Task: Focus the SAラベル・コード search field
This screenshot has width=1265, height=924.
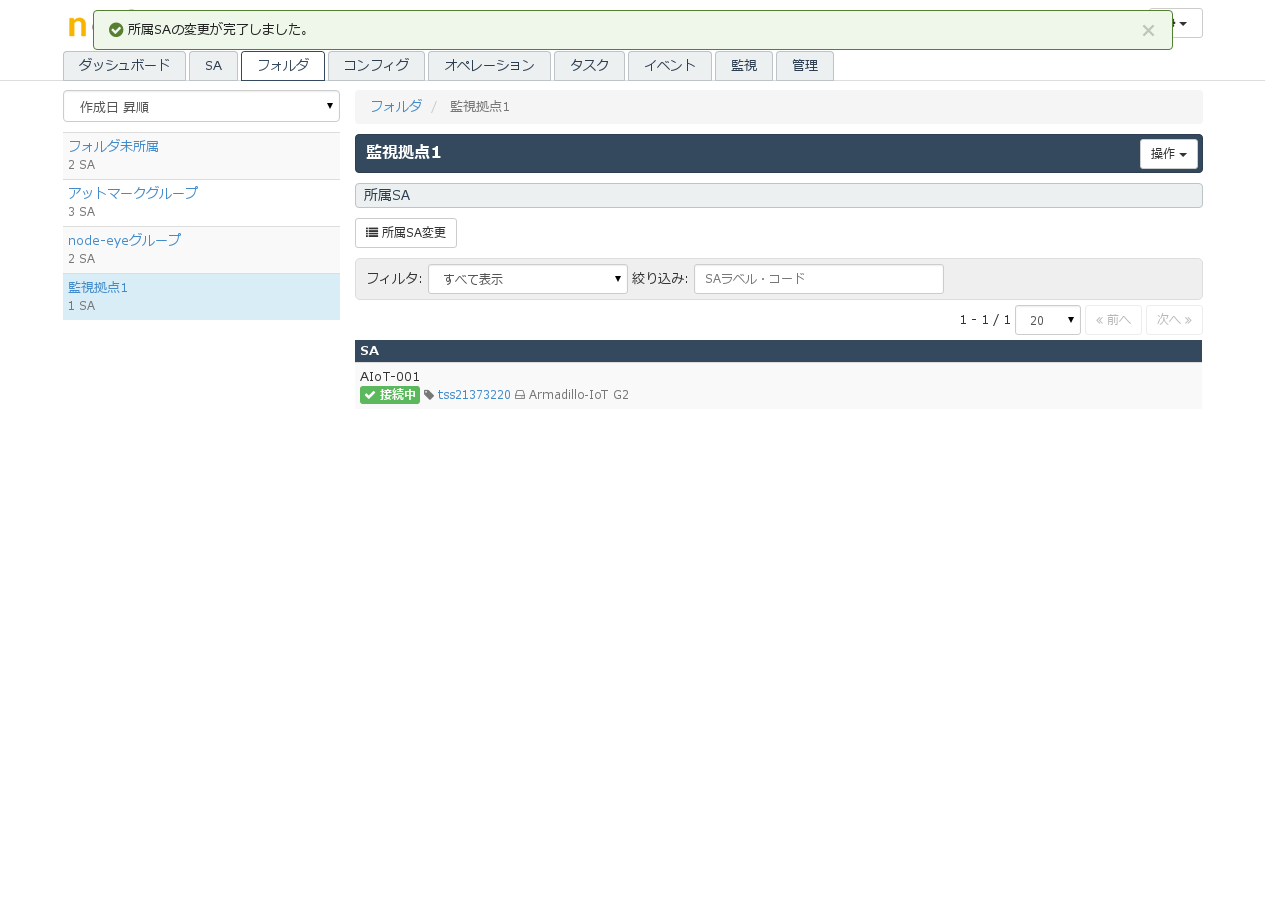Action: (819, 279)
